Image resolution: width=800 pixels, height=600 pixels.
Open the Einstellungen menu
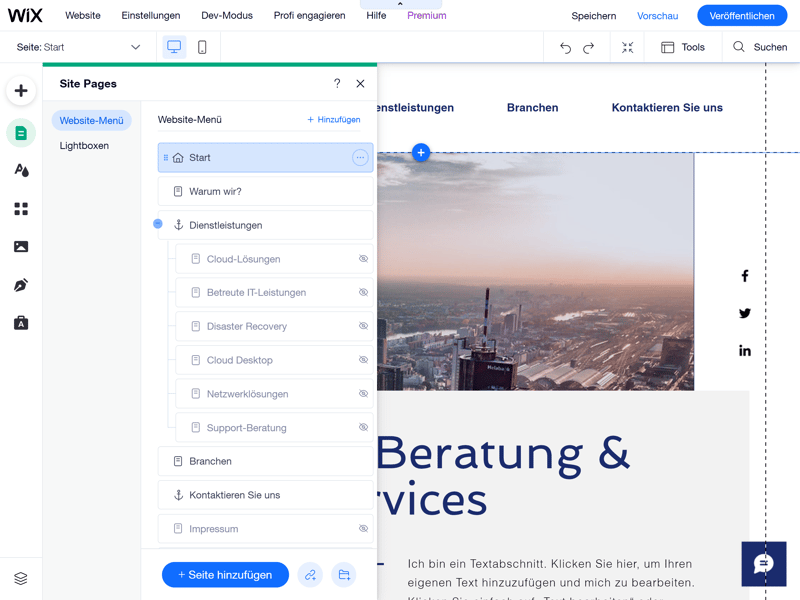(151, 15)
